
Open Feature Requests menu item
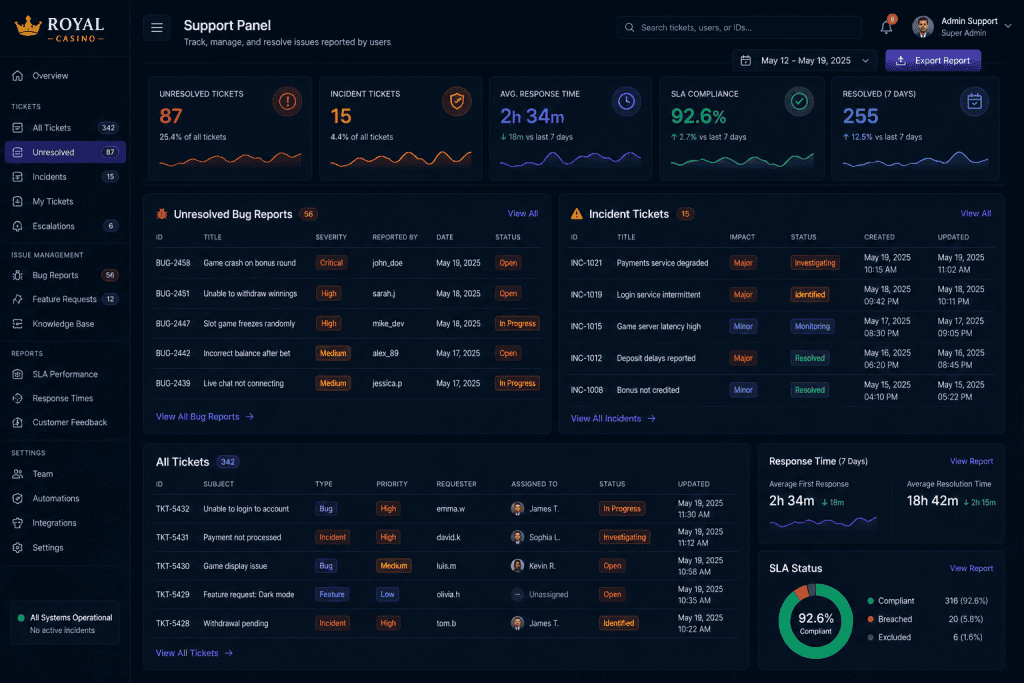[65, 299]
